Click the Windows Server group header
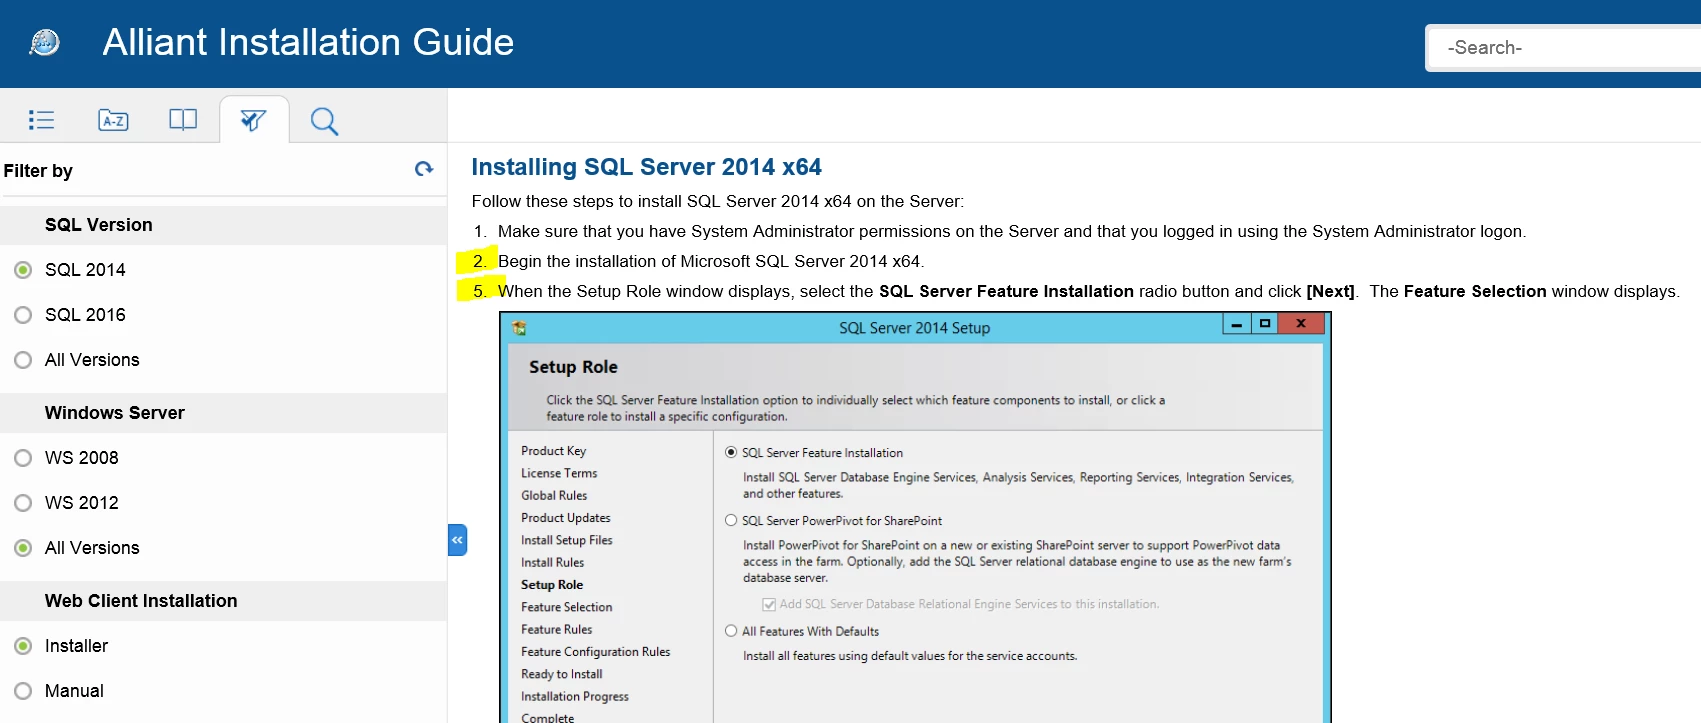Screen dimensions: 1701x723 [223, 413]
